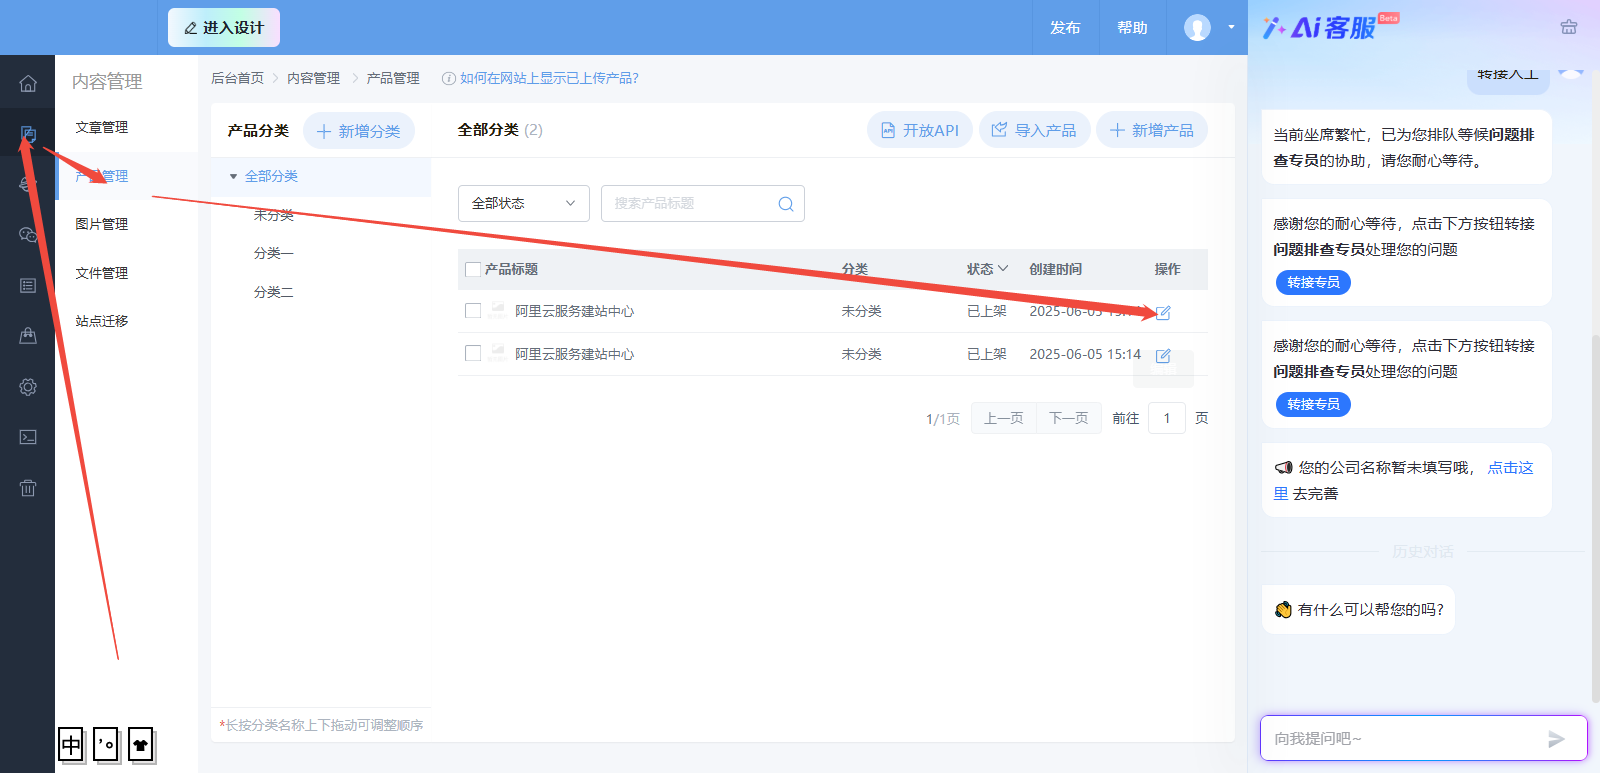Screen dimensions: 1600x773
Task: Click the AI chat panel scrollbar
Action: click(1594, 500)
